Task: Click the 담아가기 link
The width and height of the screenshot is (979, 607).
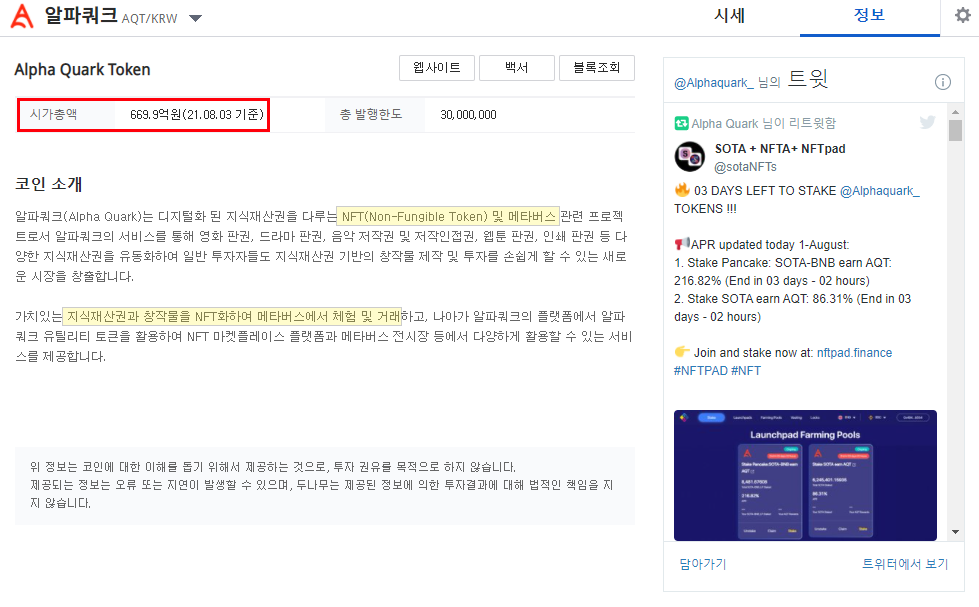Action: 702,564
